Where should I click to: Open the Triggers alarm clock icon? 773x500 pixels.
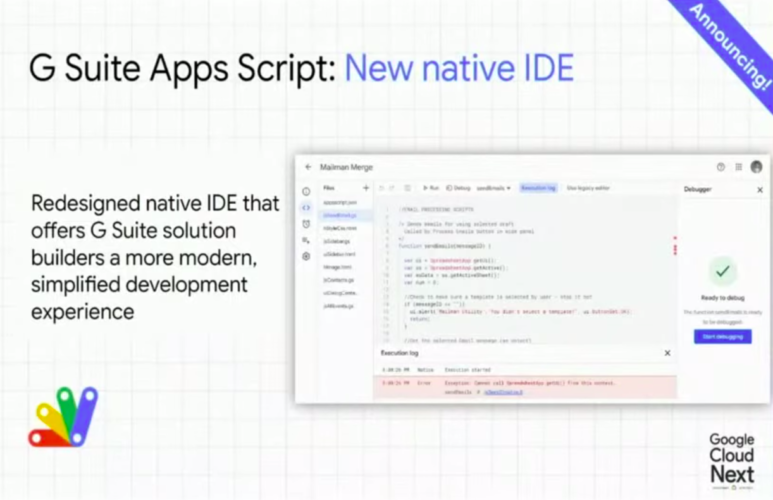tap(306, 224)
